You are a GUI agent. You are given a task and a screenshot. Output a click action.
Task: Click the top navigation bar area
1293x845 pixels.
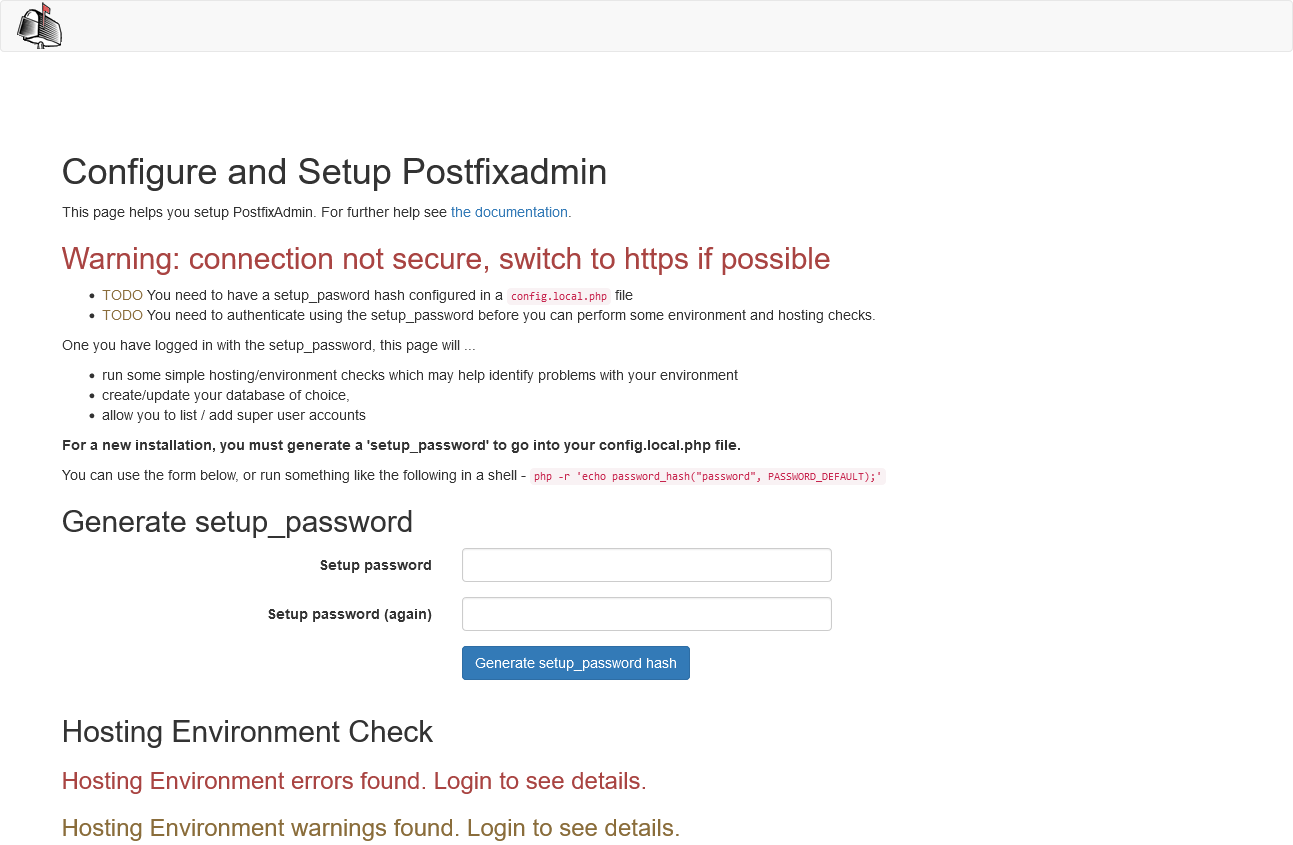click(x=646, y=26)
